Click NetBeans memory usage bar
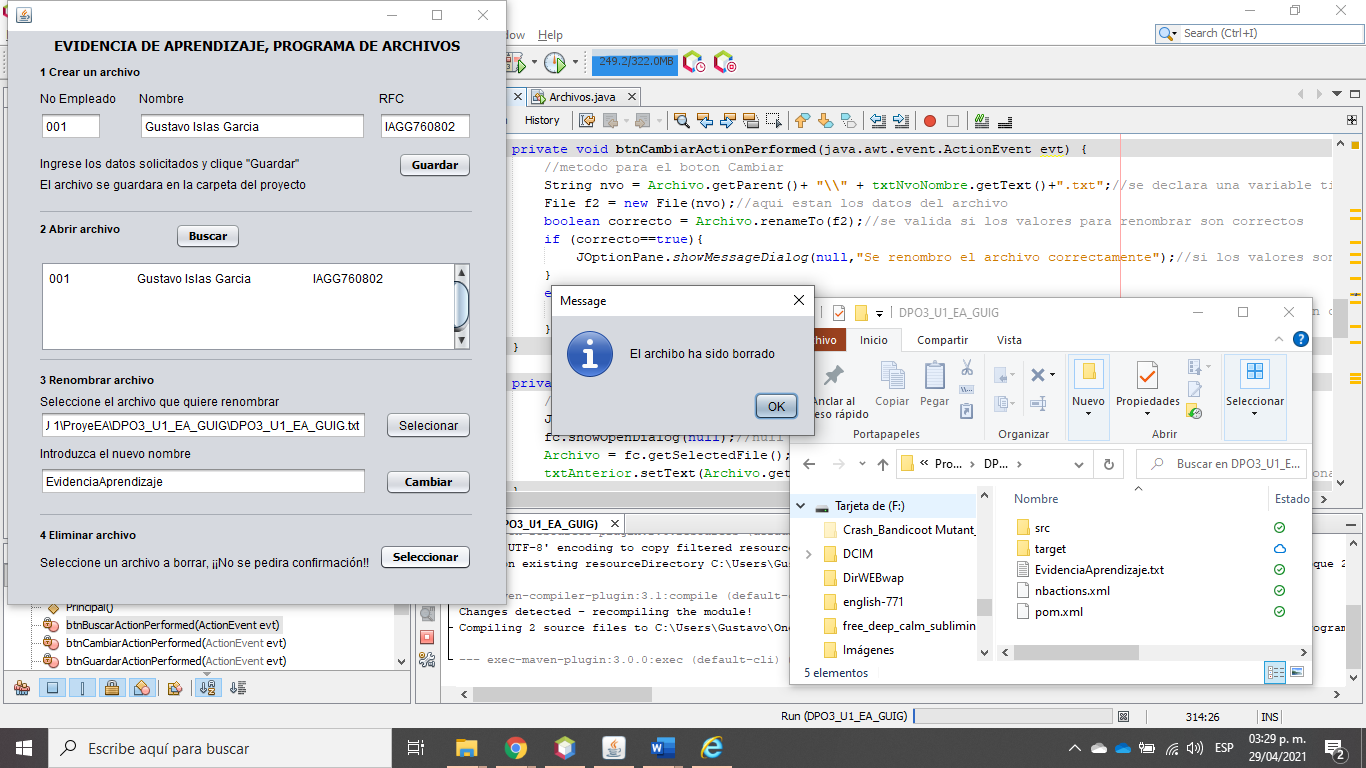The height and width of the screenshot is (768, 1366). click(x=635, y=62)
